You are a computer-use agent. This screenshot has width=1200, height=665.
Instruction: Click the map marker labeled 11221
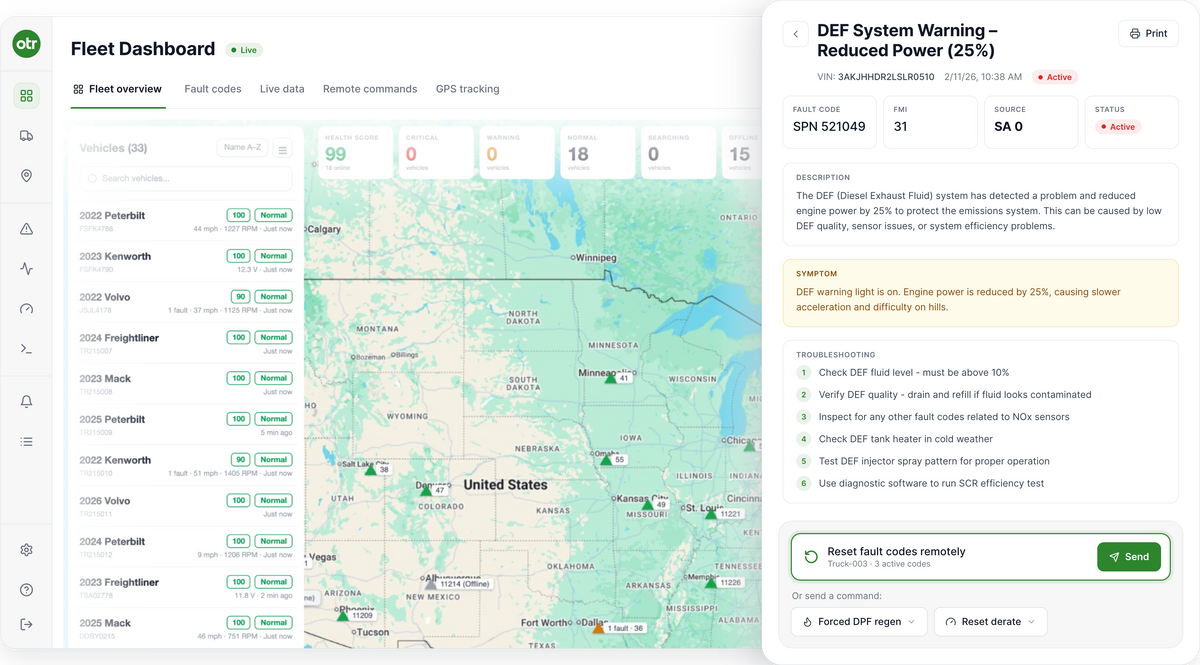(711, 514)
